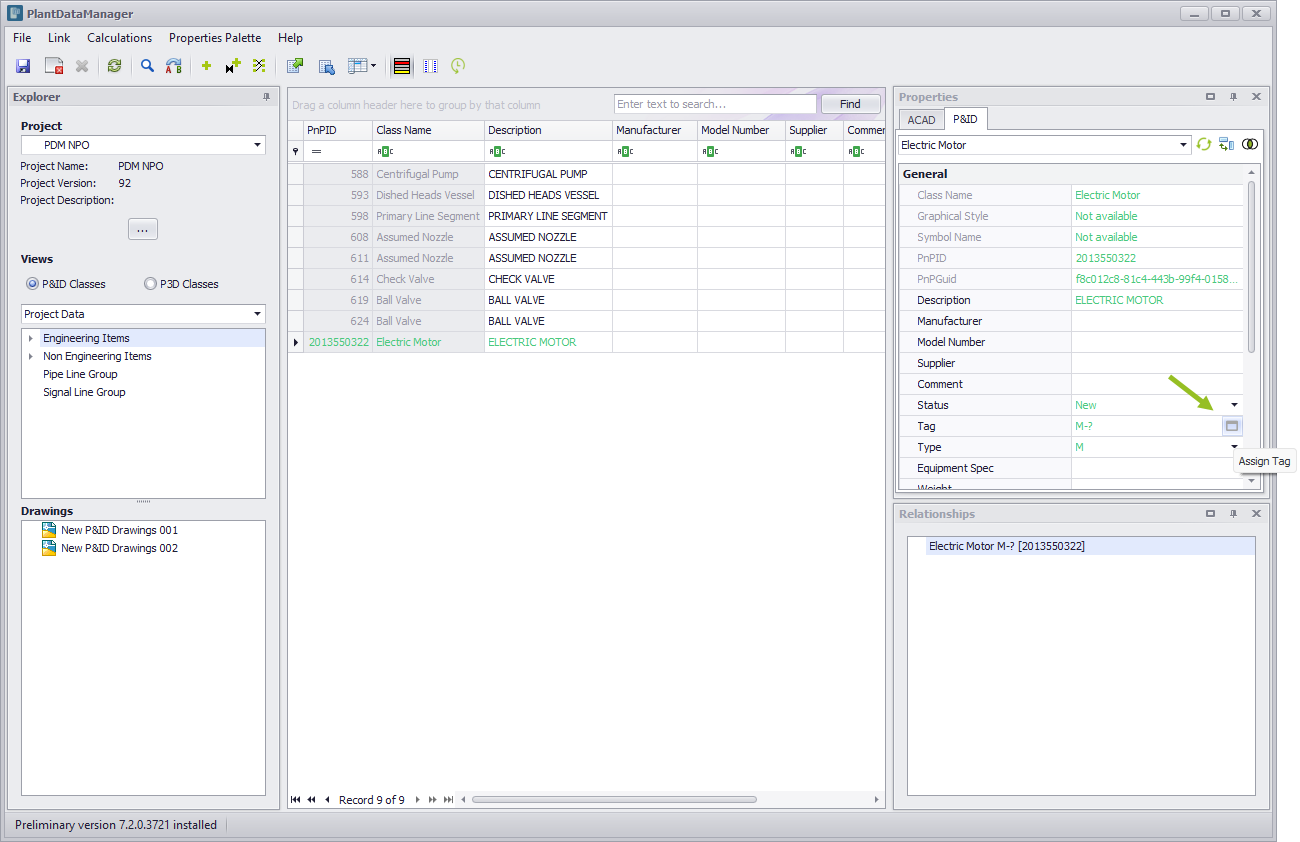Expand the Engineering Items tree node
The width and height of the screenshot is (1300, 842).
coord(31,339)
